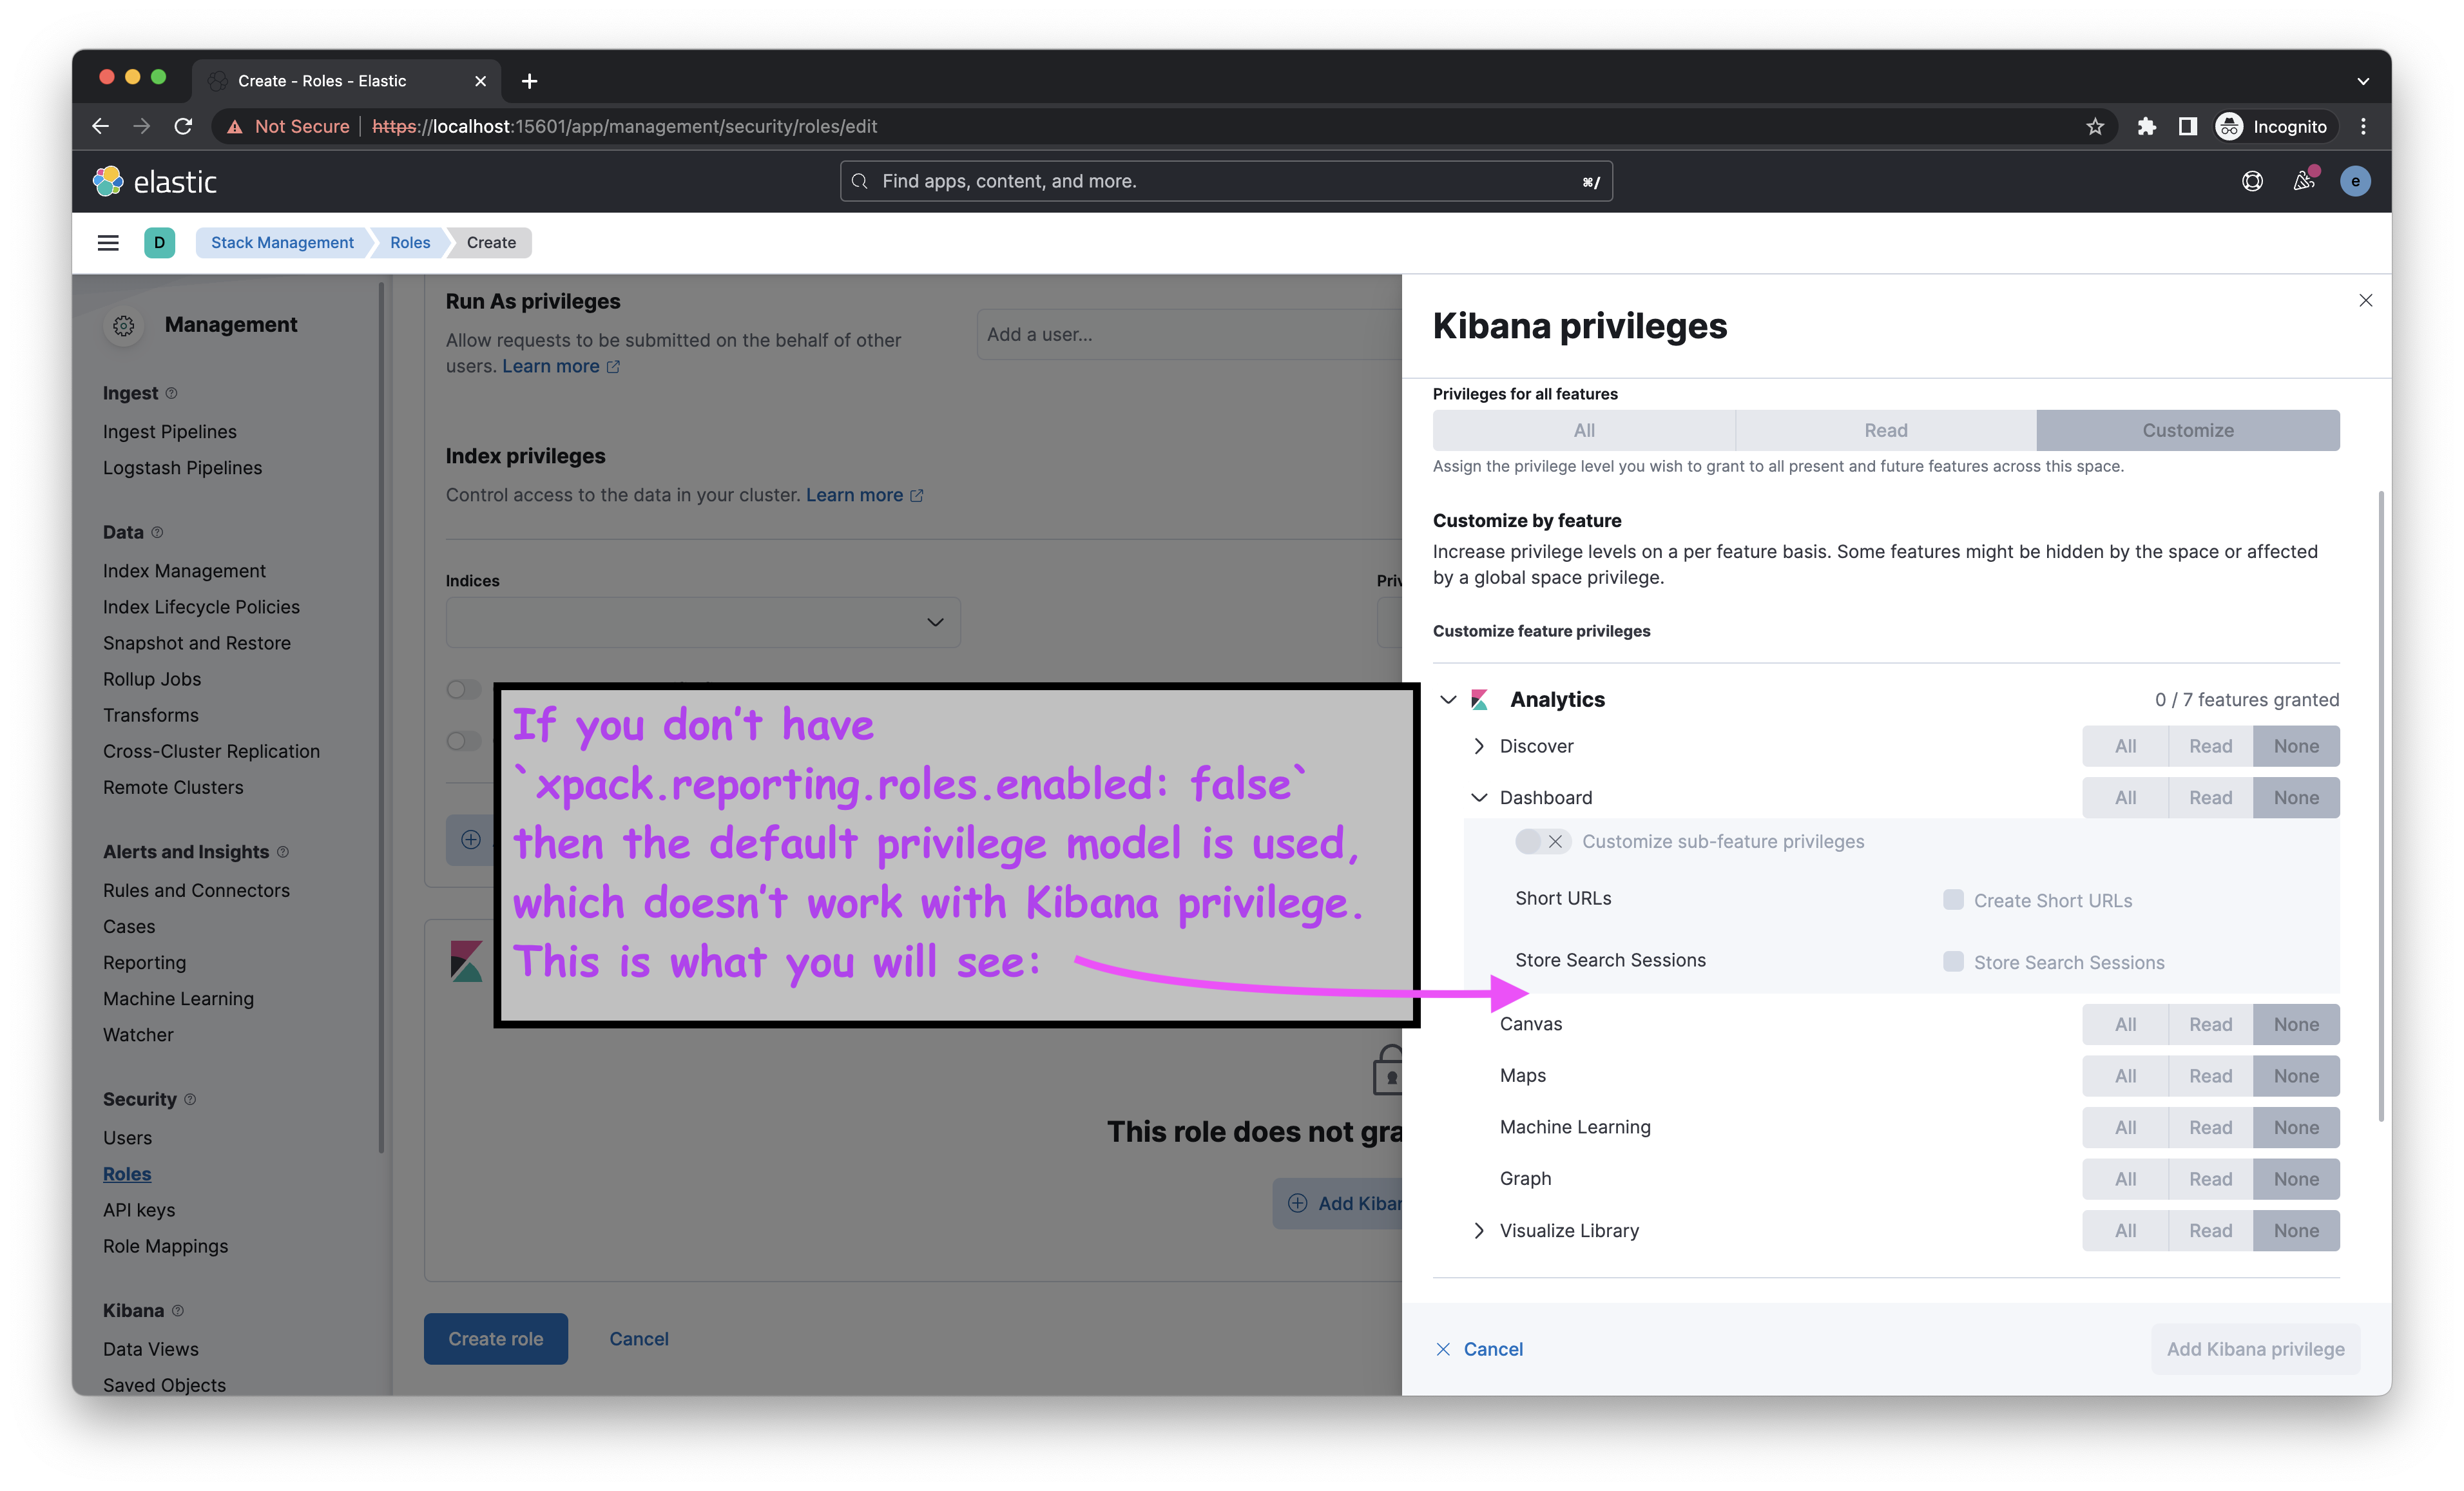Click the bookmark star in the address bar
The width and height of the screenshot is (2464, 1491).
tap(2094, 126)
